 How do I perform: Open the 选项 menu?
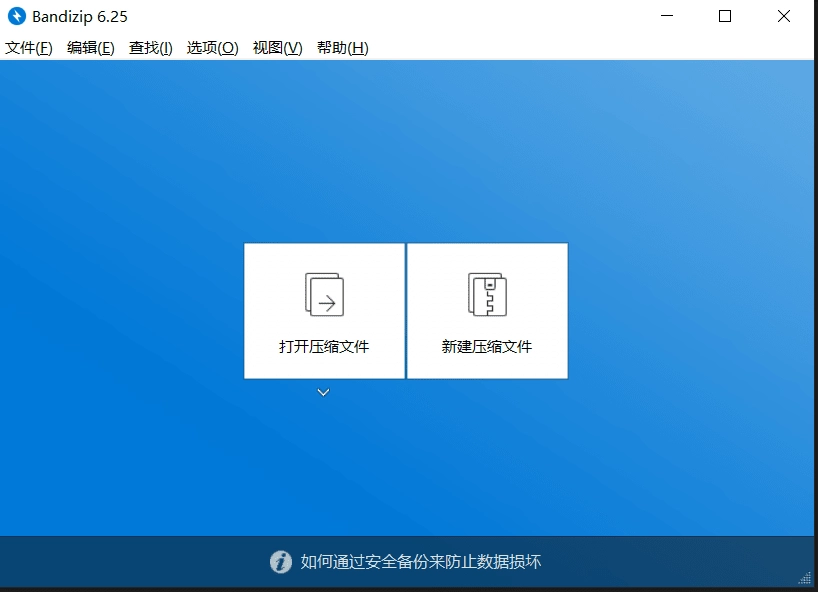pyautogui.click(x=211, y=47)
